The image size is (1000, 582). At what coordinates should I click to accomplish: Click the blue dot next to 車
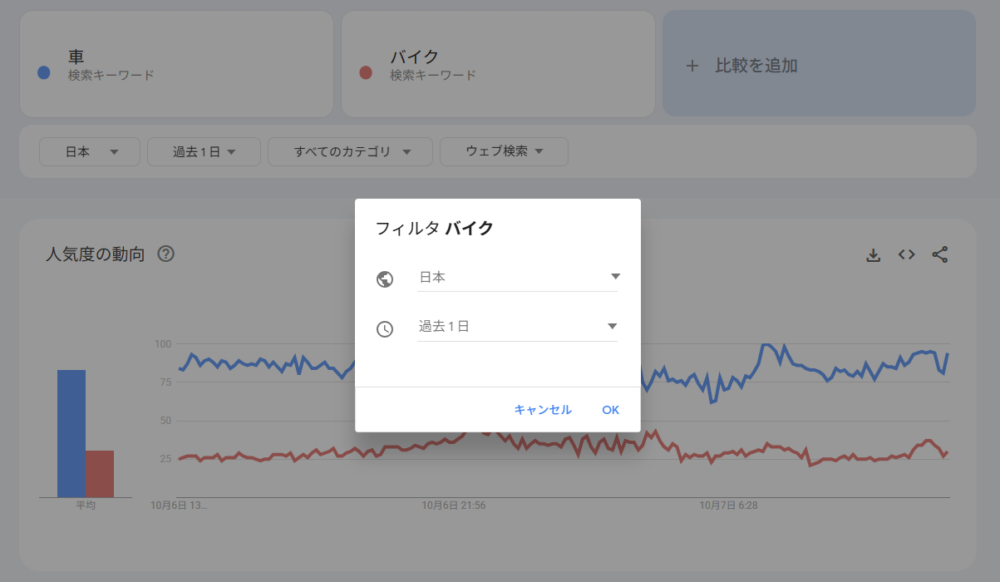tap(44, 73)
